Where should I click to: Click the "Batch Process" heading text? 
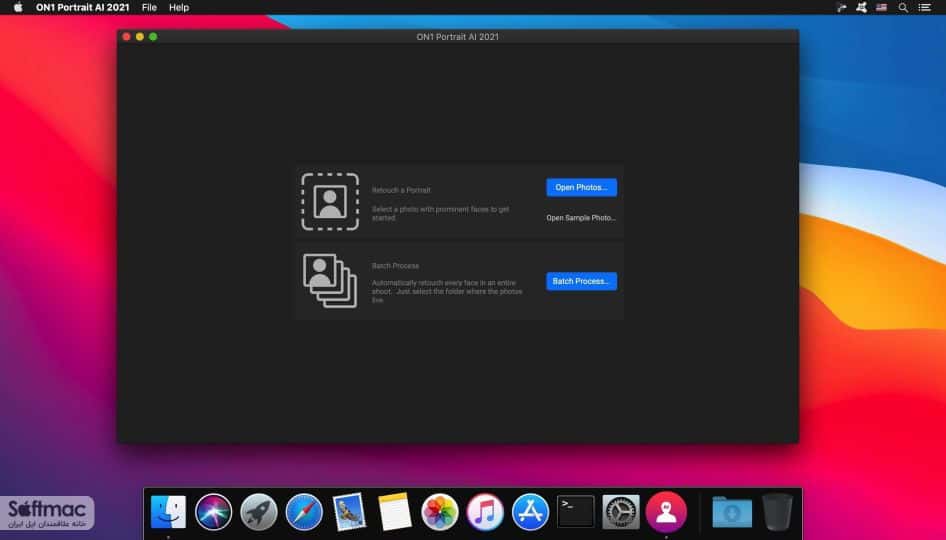click(x=395, y=265)
